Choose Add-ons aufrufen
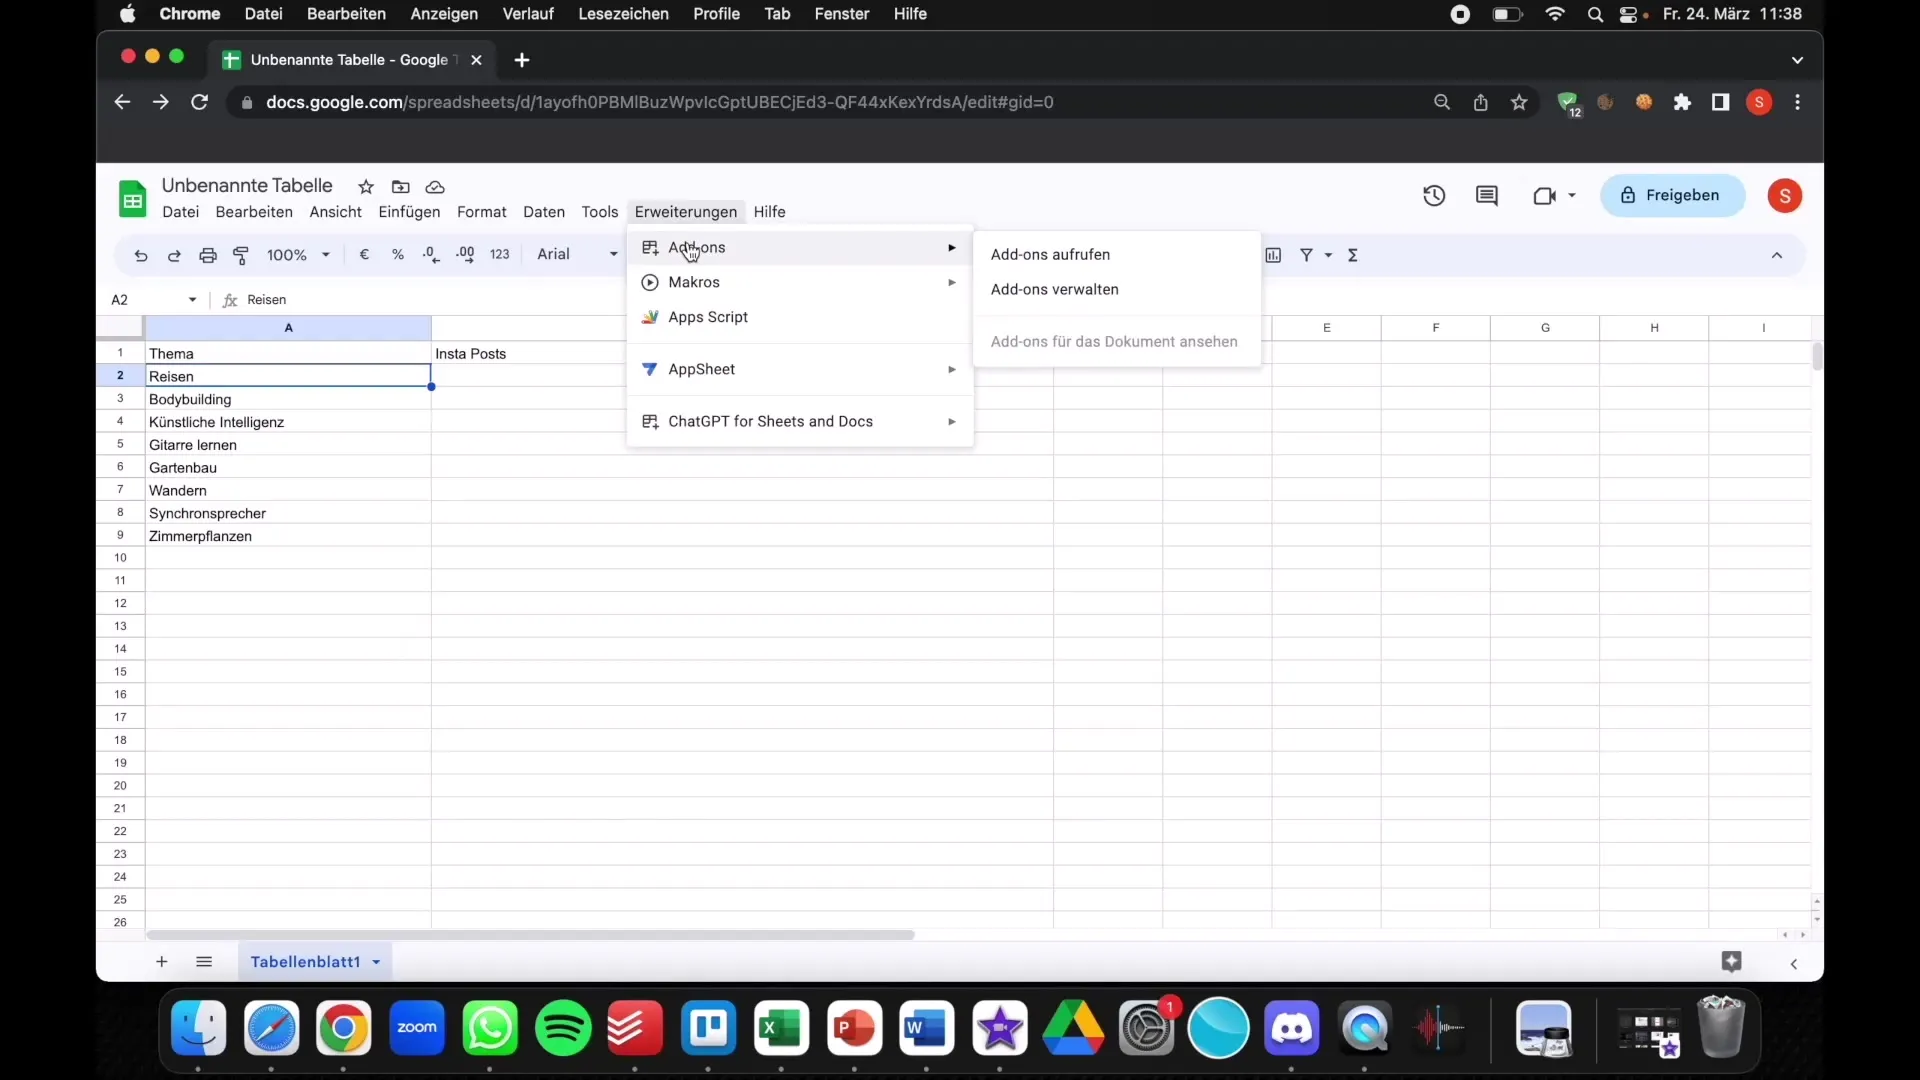1920x1080 pixels. 1117,255
